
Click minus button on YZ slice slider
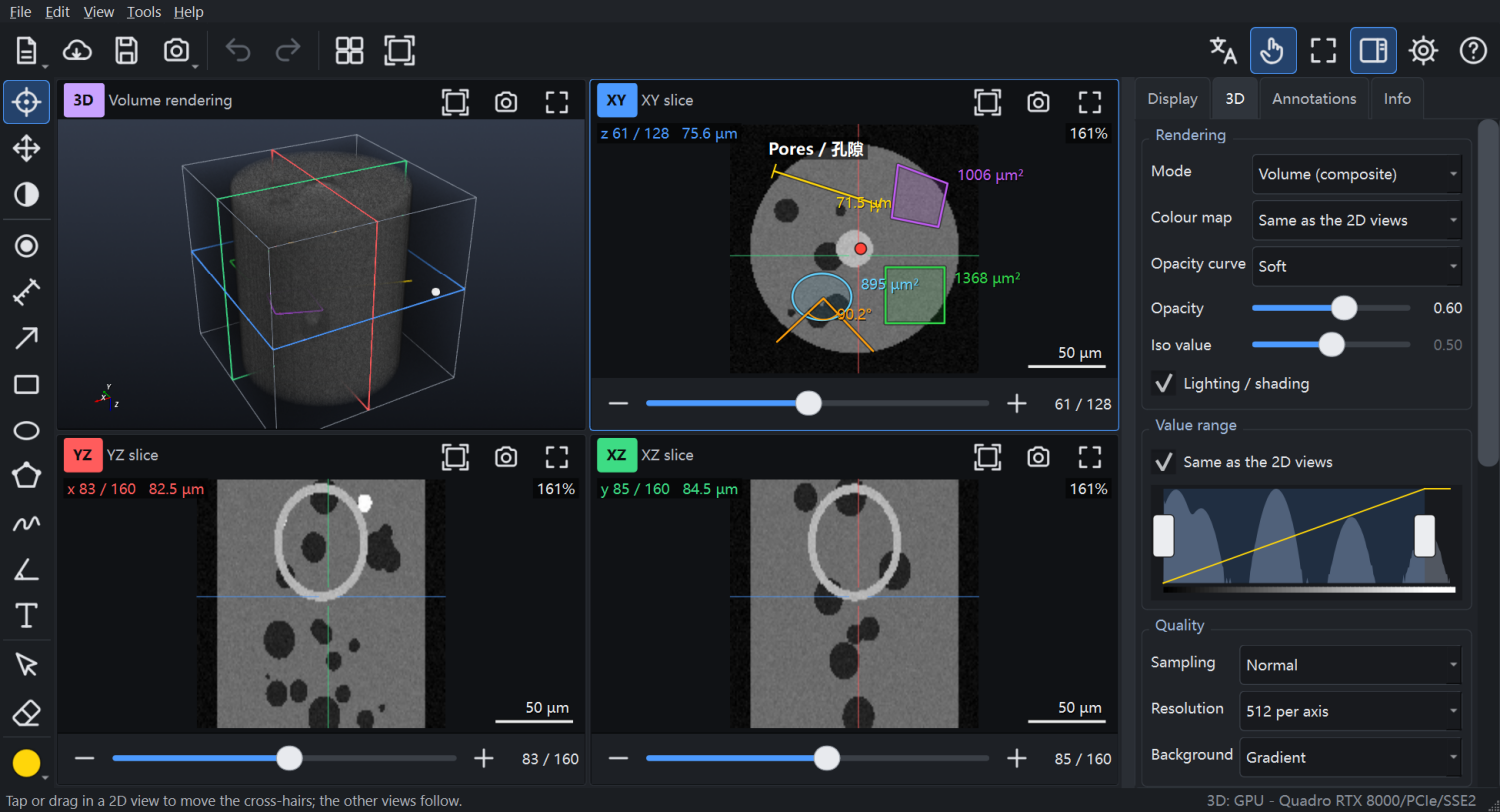pyautogui.click(x=84, y=758)
